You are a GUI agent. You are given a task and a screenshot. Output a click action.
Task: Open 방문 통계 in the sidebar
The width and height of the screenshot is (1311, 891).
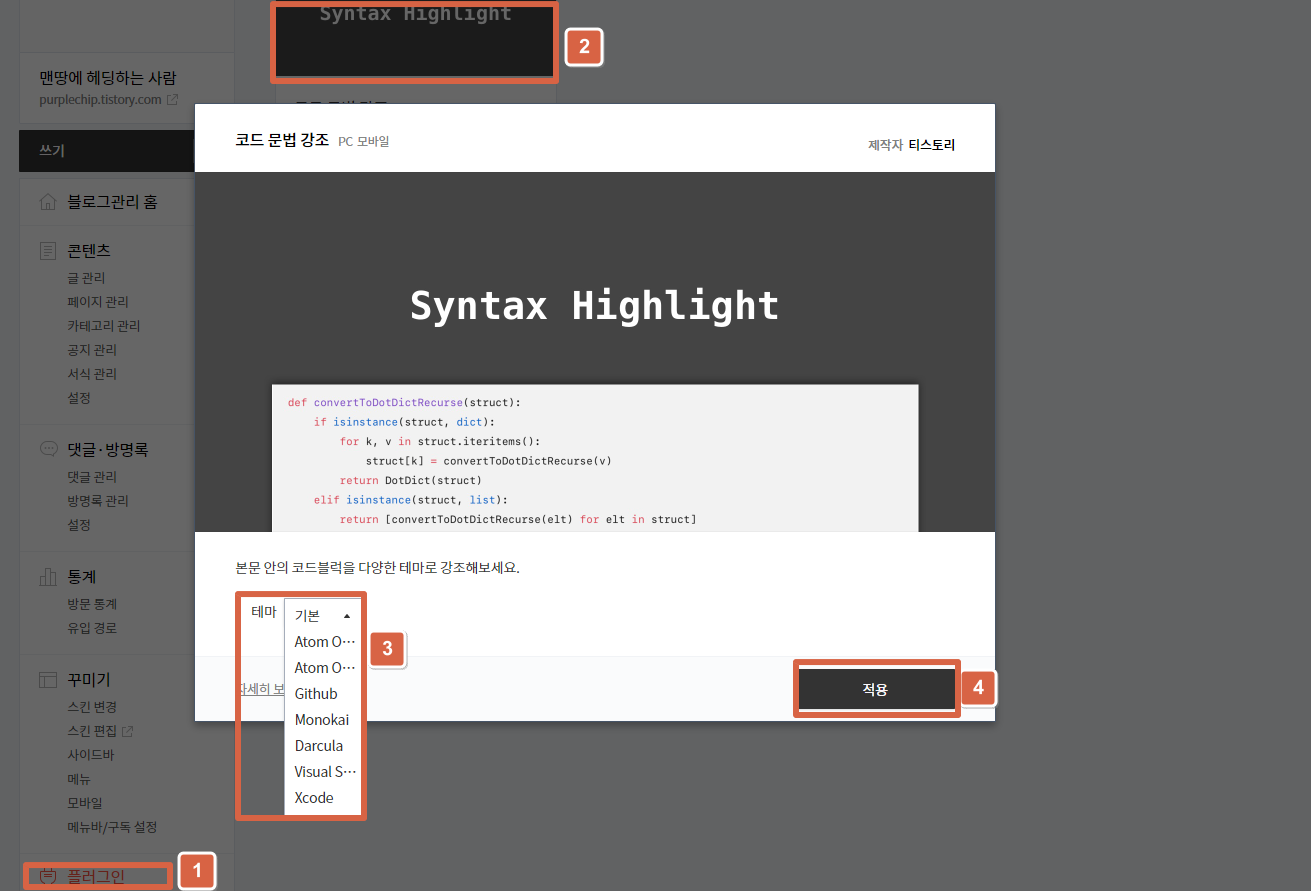click(x=92, y=604)
